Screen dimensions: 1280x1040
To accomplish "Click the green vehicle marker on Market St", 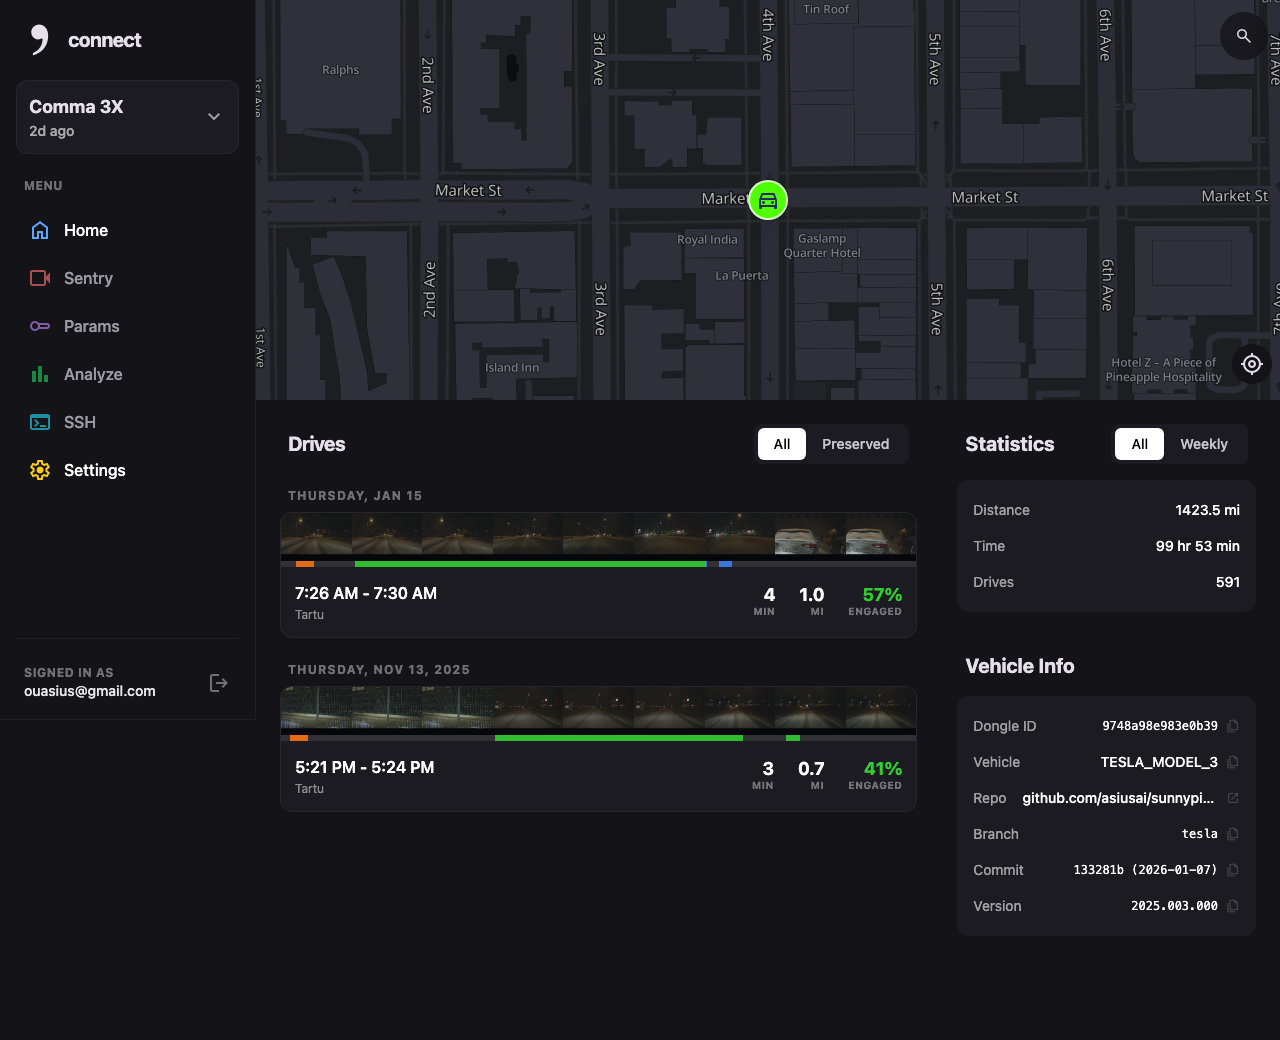I will (768, 200).
